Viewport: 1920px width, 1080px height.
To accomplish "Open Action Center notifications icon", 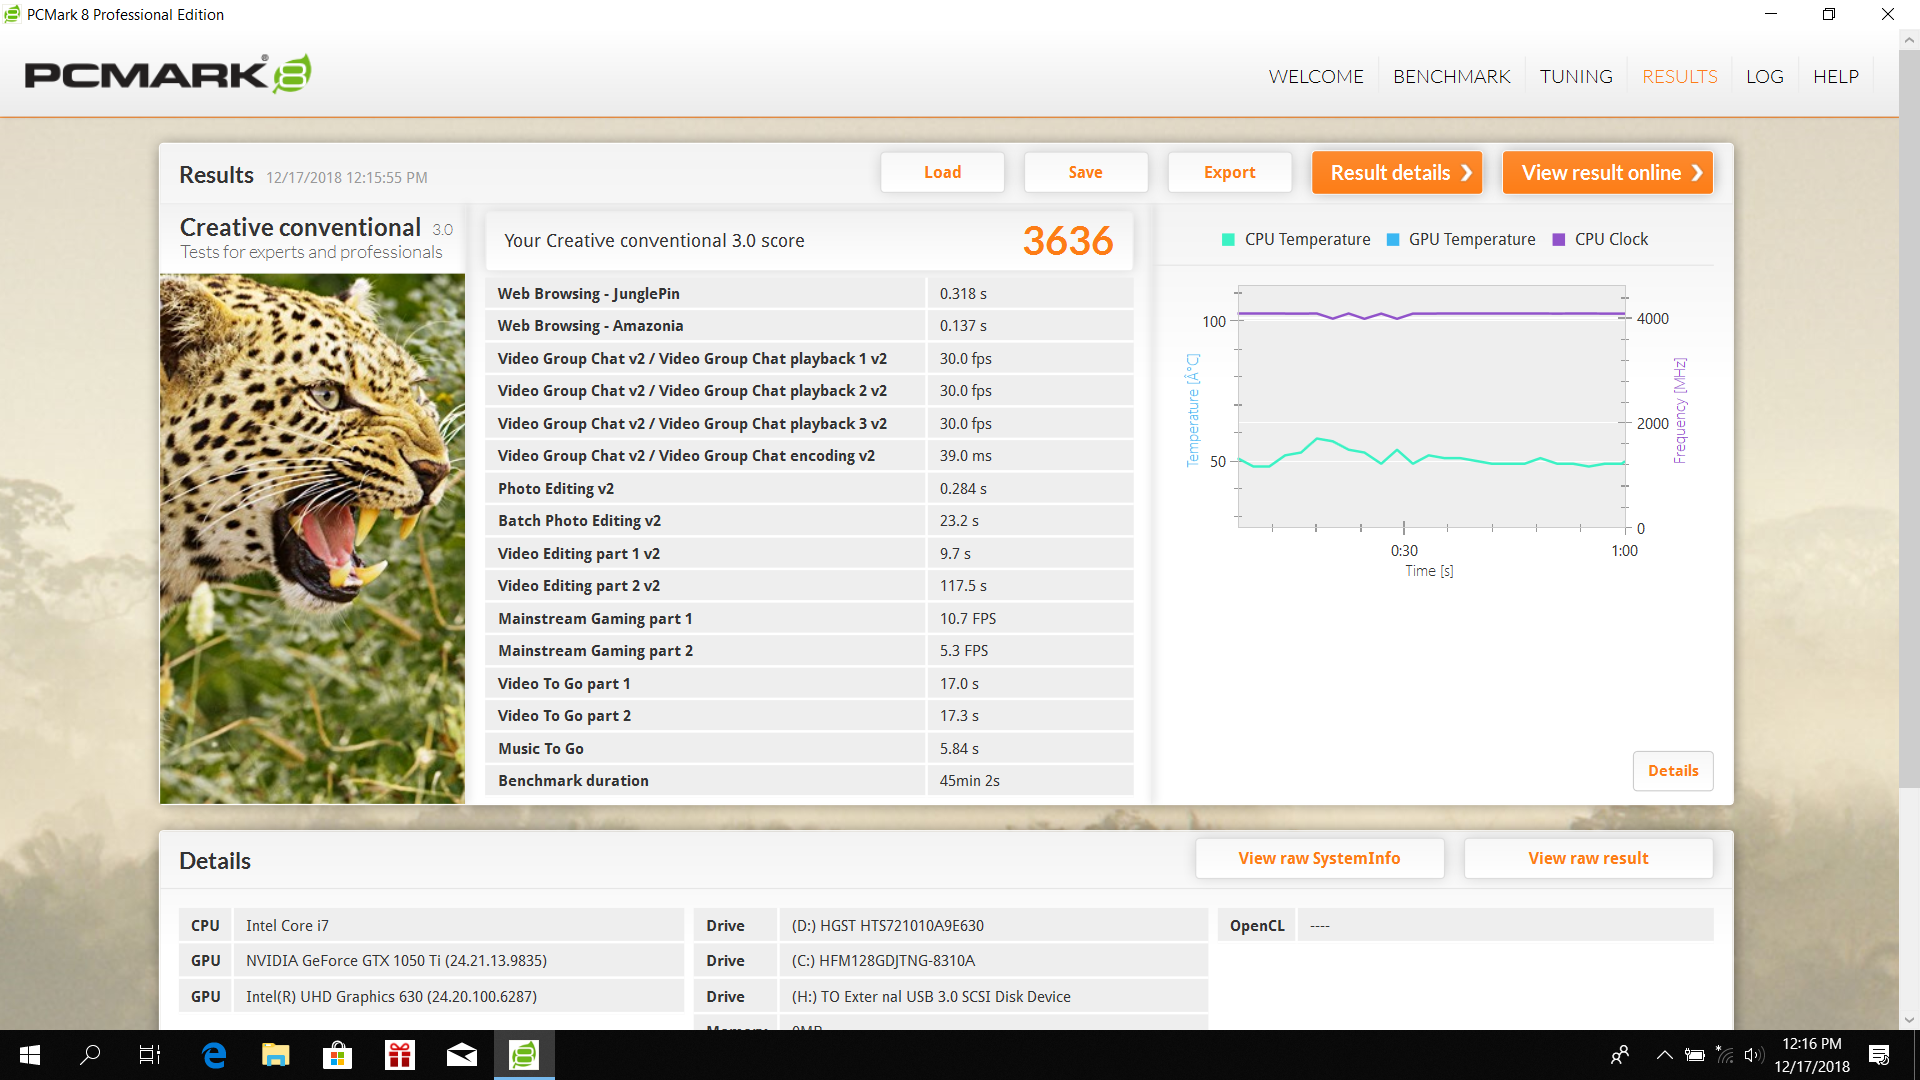I will click(x=1879, y=1055).
